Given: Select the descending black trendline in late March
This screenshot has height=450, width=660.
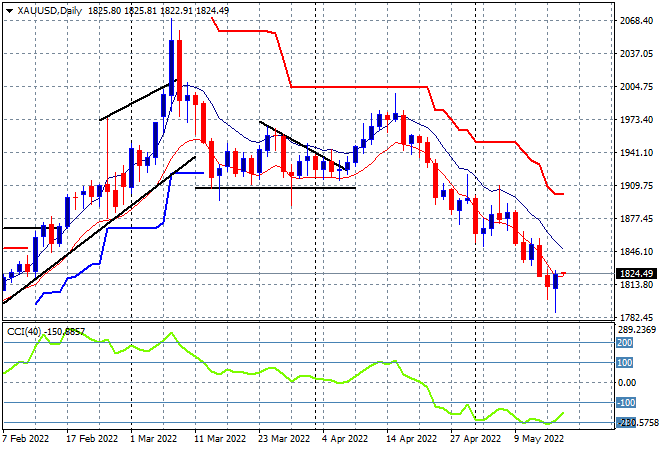Looking at the screenshot, I should 303,146.
